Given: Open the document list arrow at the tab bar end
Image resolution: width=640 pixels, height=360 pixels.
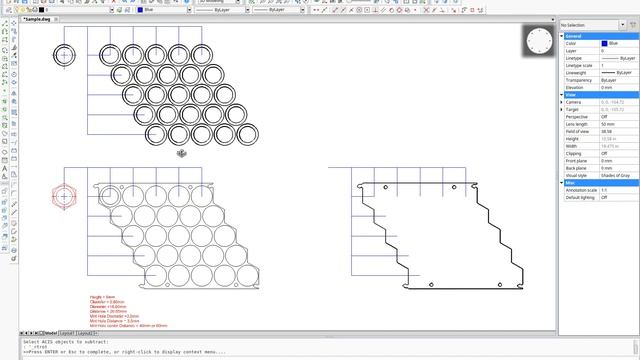Looking at the screenshot, I should click(x=553, y=19).
